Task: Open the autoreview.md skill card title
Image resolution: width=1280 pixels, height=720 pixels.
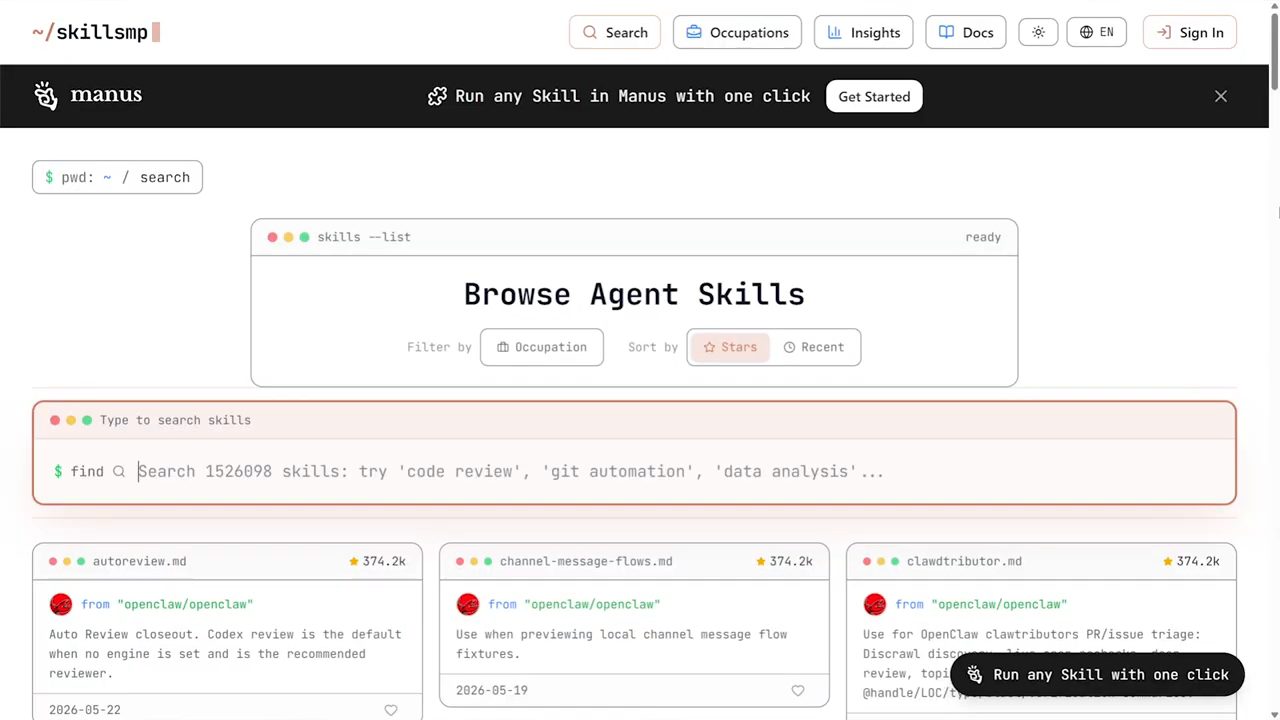Action: pyautogui.click(x=139, y=561)
